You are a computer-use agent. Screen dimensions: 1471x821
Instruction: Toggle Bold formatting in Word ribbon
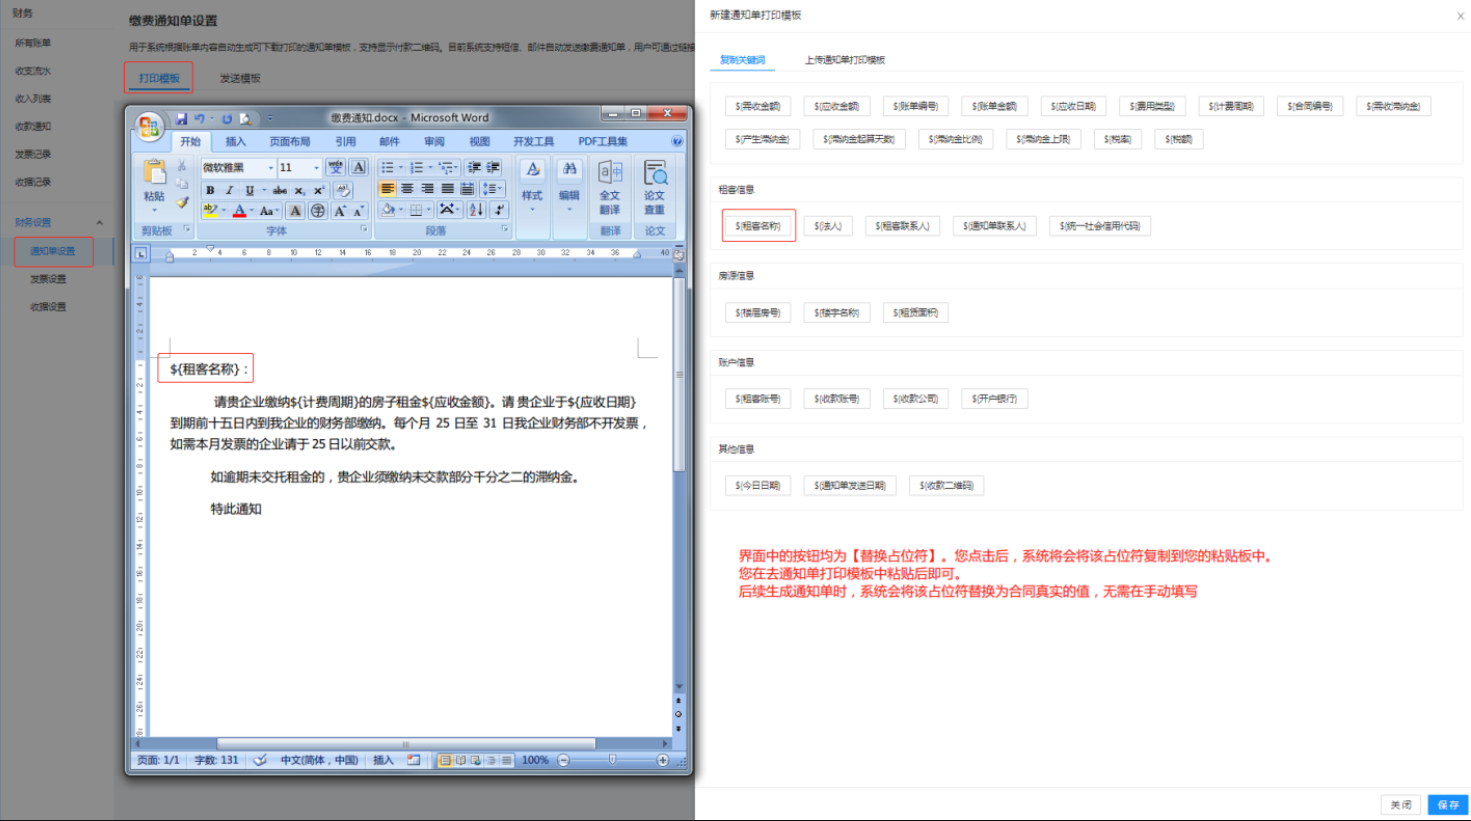210,190
